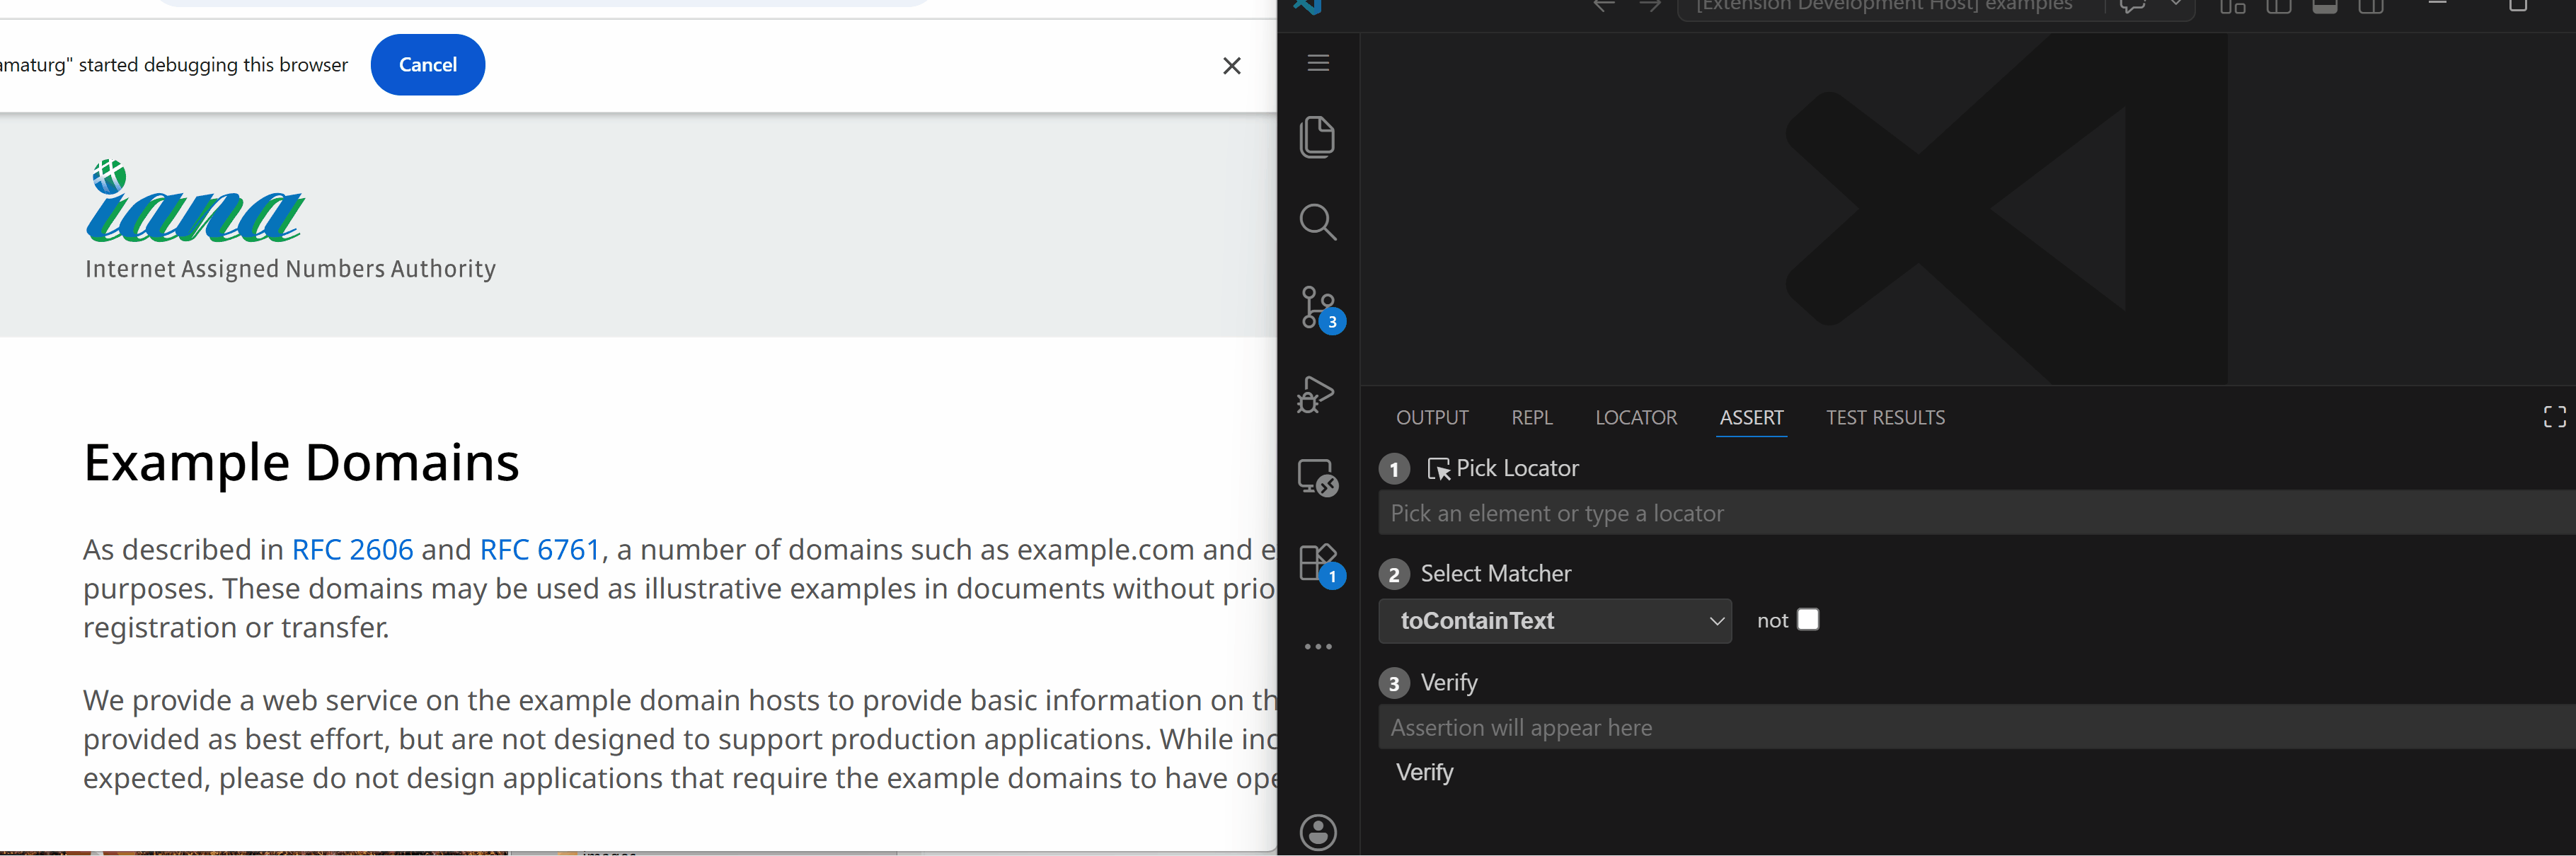Open the Search view in sidebar

click(1317, 222)
